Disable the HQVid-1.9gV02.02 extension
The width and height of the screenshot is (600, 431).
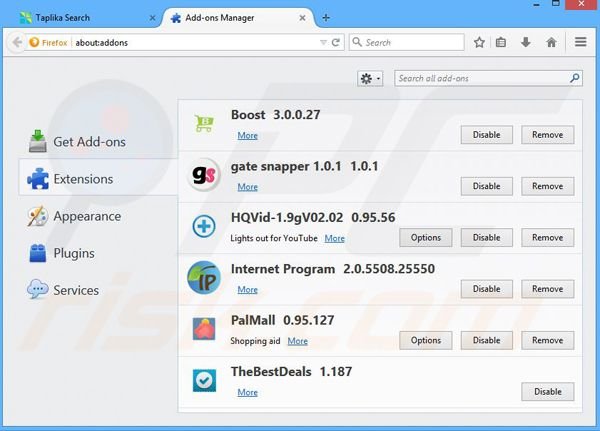(x=486, y=238)
